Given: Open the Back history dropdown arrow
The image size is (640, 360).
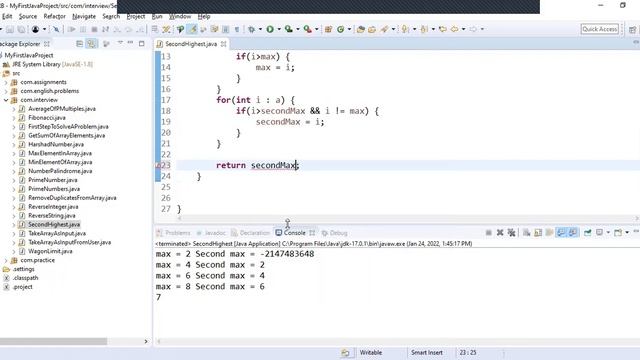Looking at the screenshot, I should (463, 29).
